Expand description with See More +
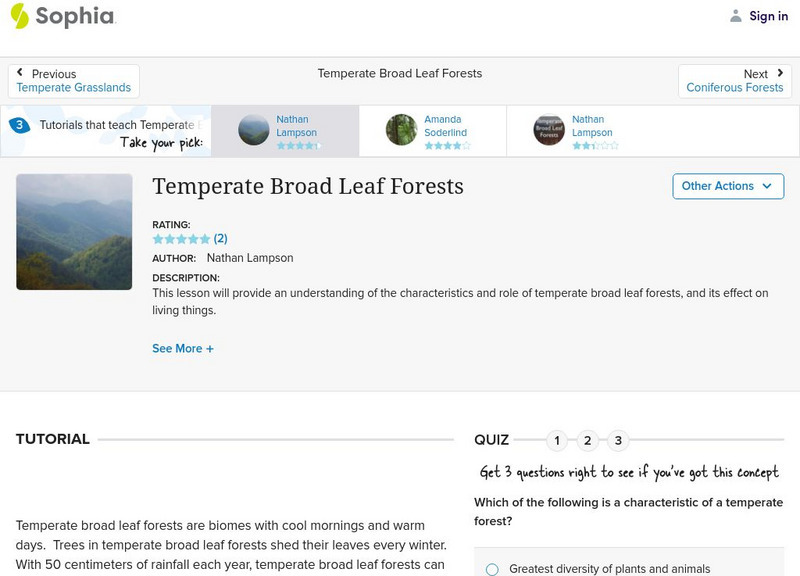 click(x=183, y=349)
